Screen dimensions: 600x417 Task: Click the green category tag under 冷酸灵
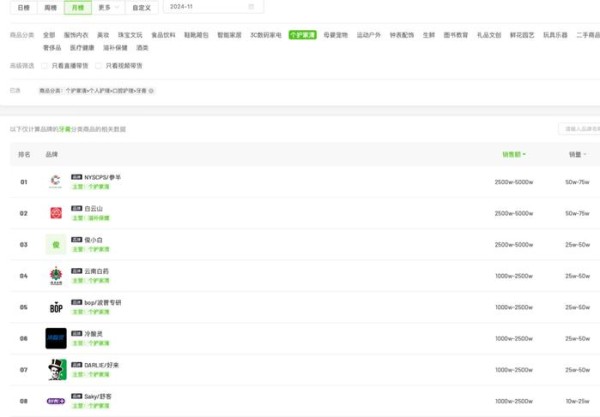(91, 343)
